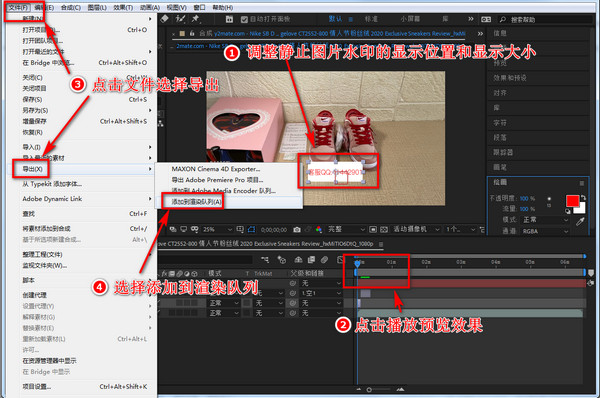600x398 pixels.
Task: Open the 效果(T) menu
Action: point(123,8)
